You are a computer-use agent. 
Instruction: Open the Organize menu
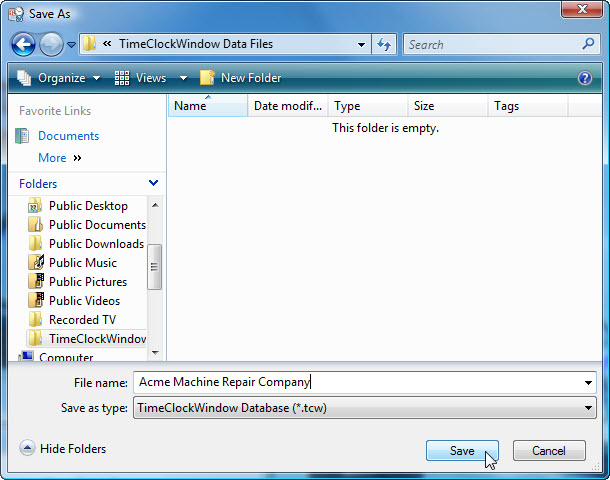[60, 78]
